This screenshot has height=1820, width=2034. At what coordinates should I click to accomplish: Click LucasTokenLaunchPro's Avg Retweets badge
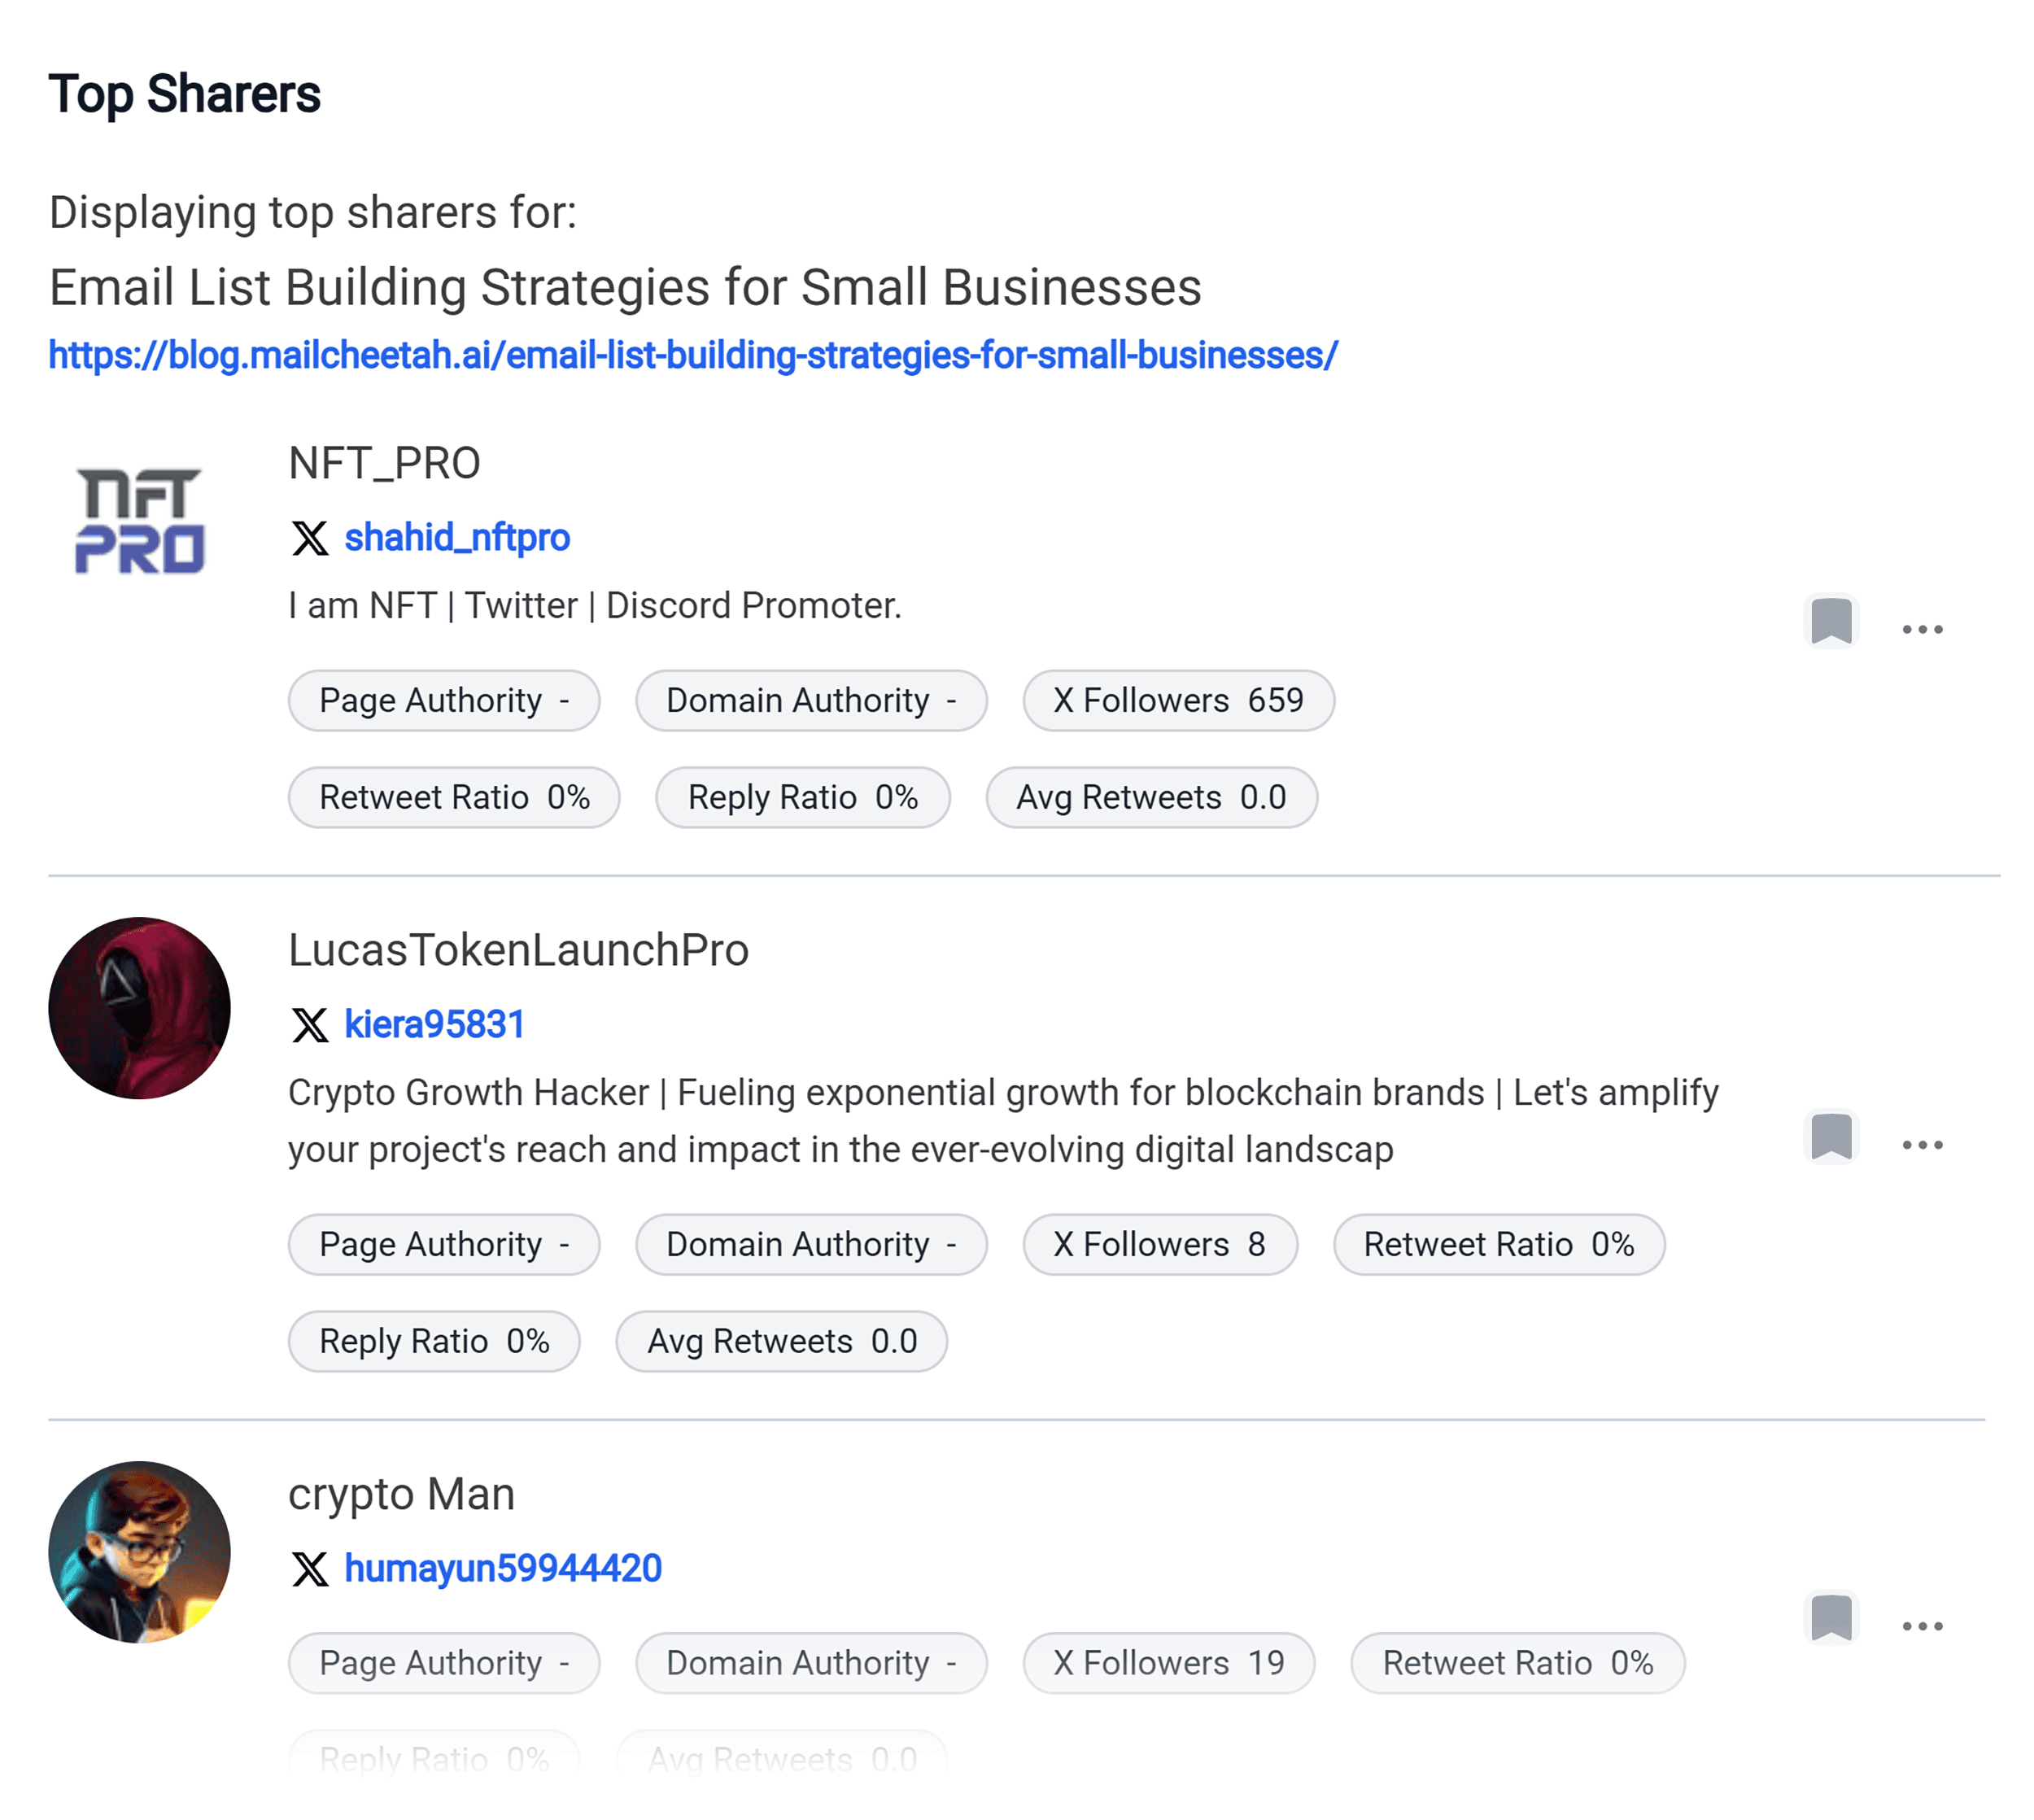(781, 1341)
